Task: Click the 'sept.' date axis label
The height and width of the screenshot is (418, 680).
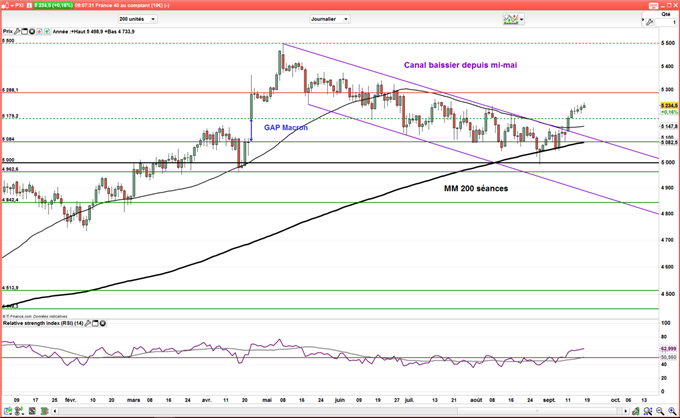Action: [x=549, y=400]
